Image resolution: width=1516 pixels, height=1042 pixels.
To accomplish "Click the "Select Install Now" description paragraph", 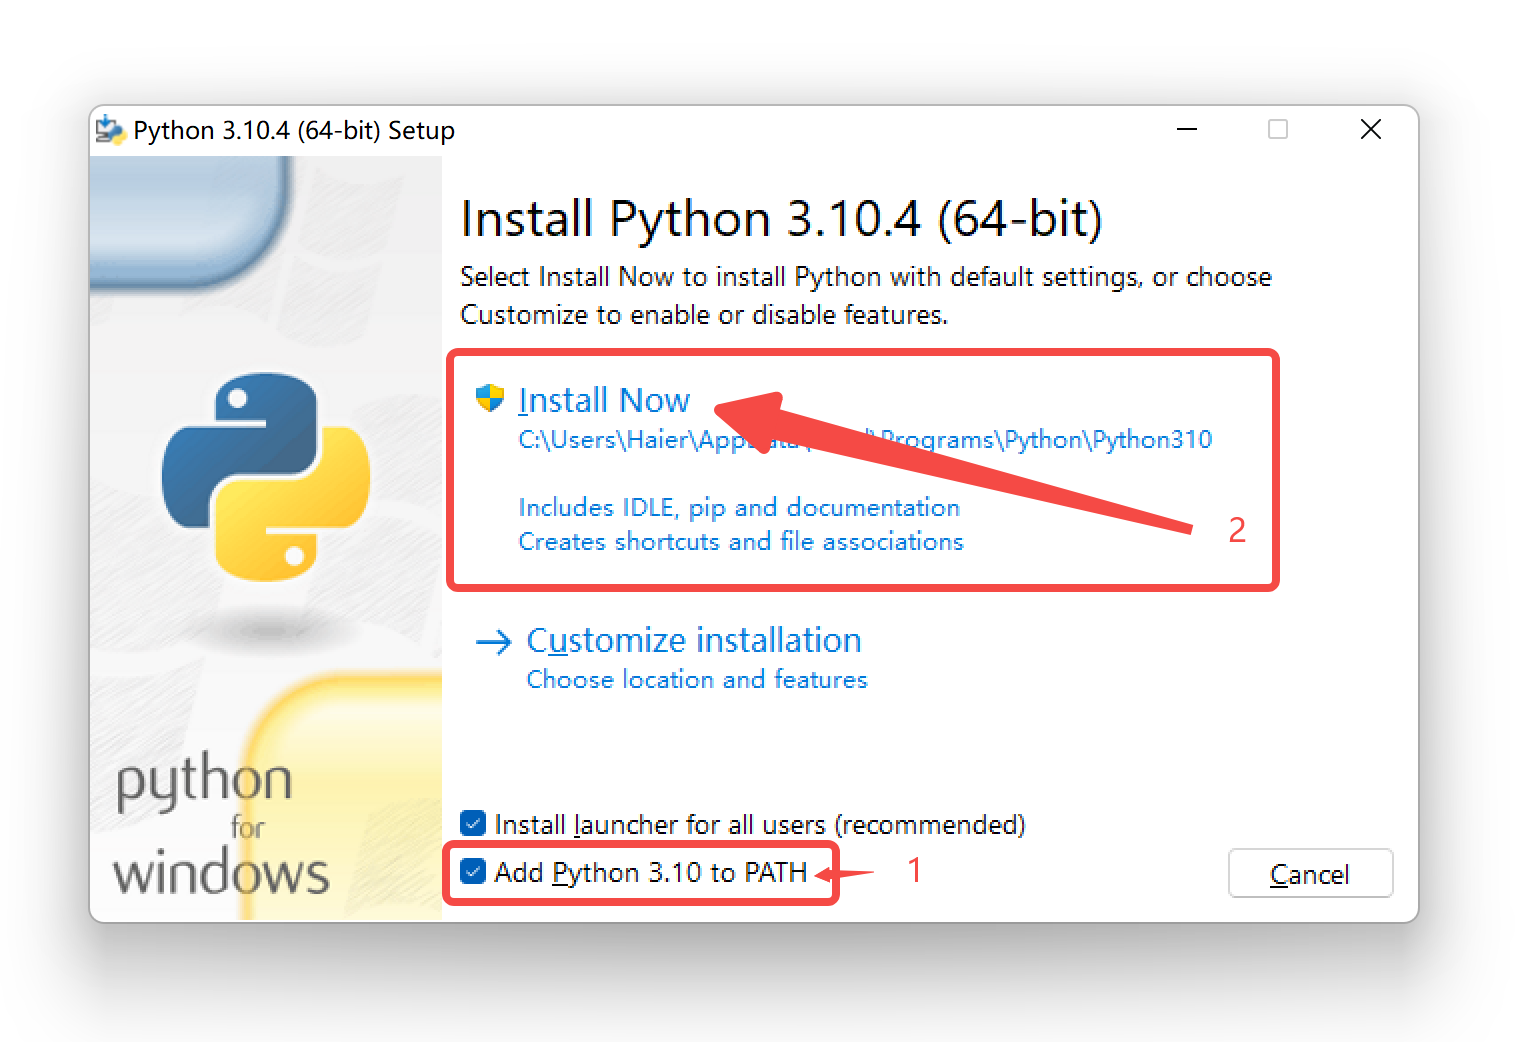I will [865, 295].
